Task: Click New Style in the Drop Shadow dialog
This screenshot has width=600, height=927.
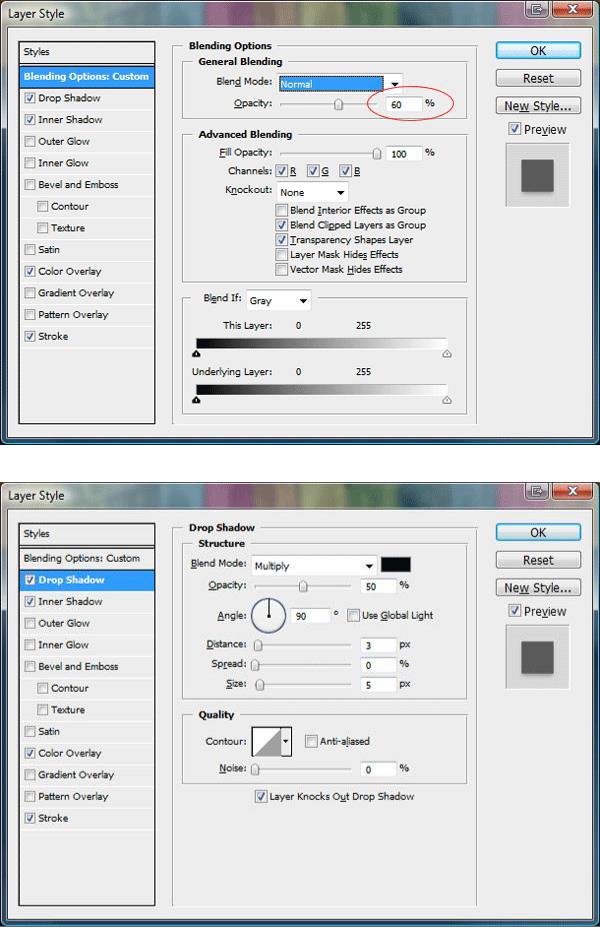Action: [538, 588]
